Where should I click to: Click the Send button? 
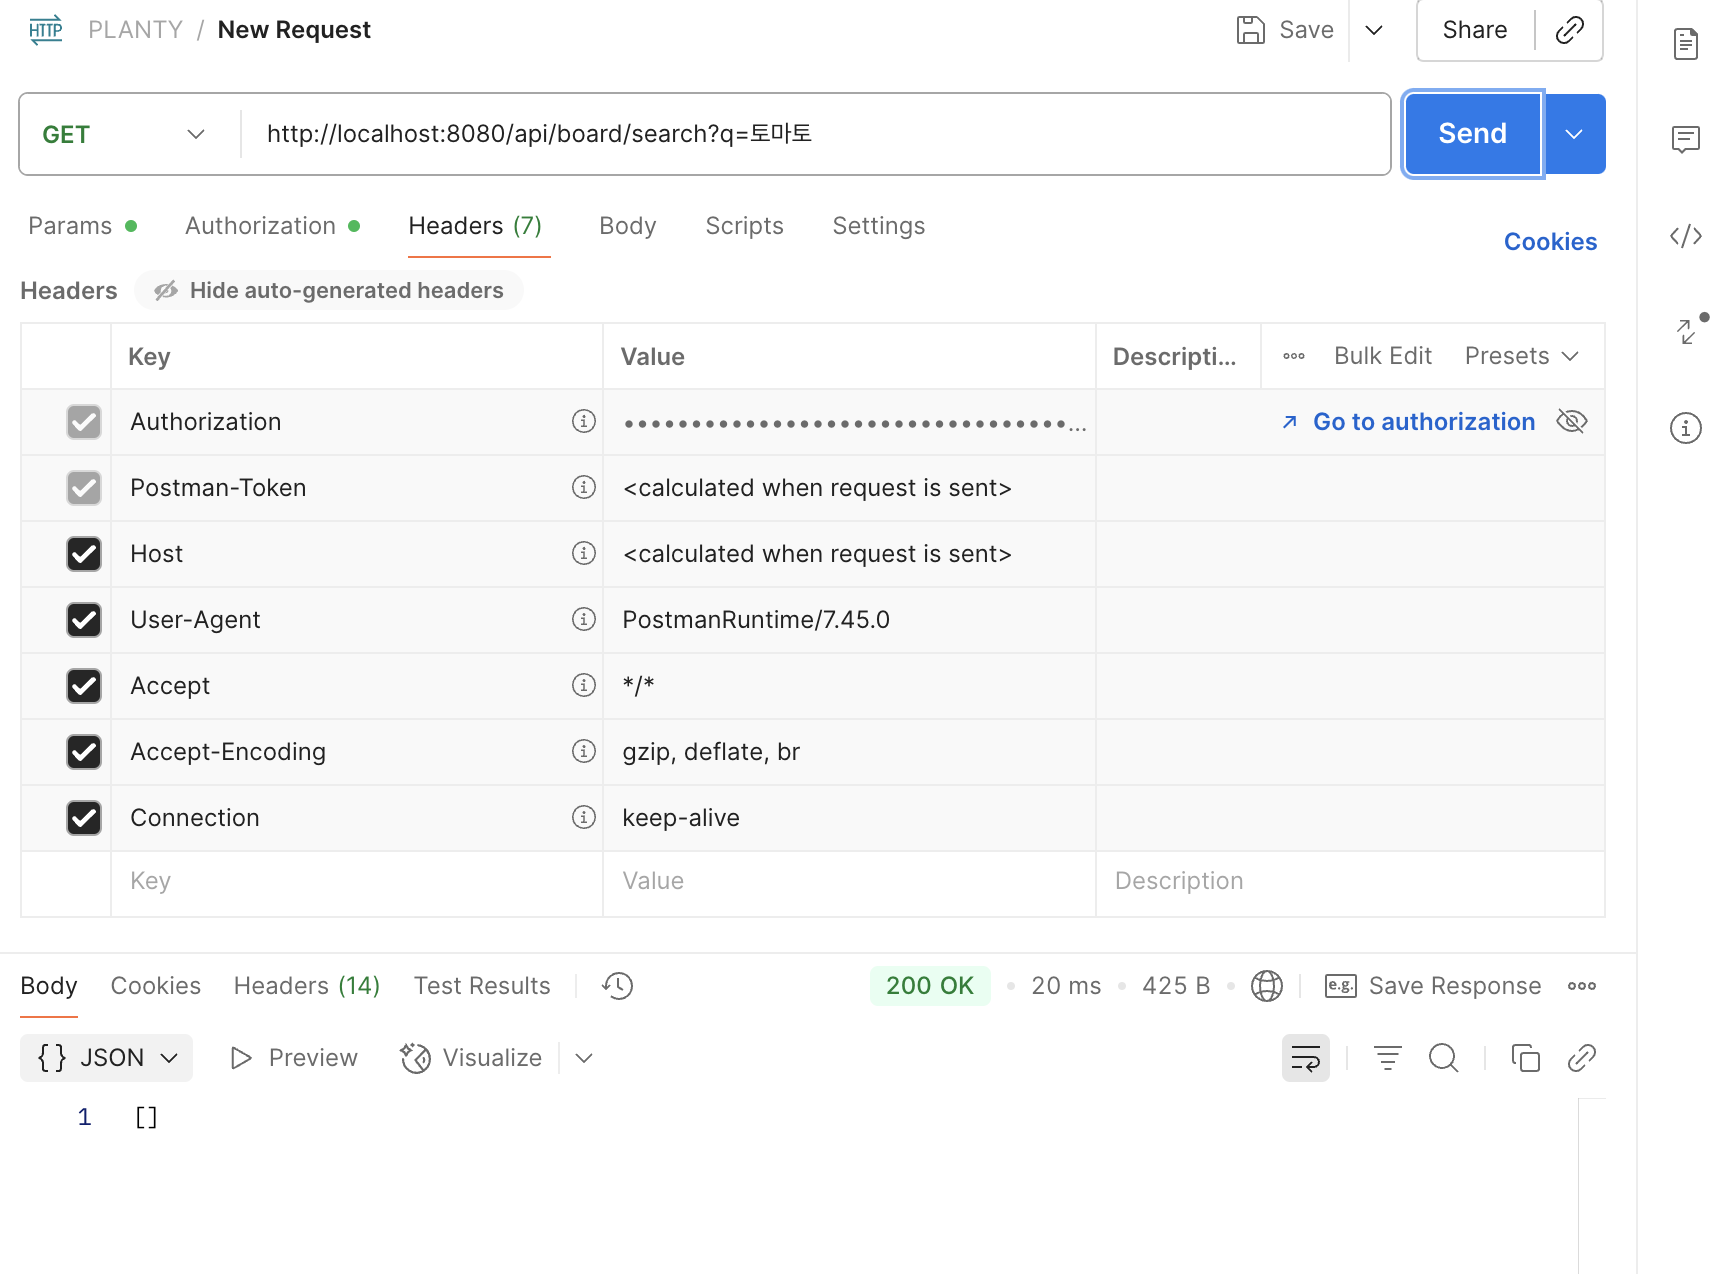[1473, 134]
